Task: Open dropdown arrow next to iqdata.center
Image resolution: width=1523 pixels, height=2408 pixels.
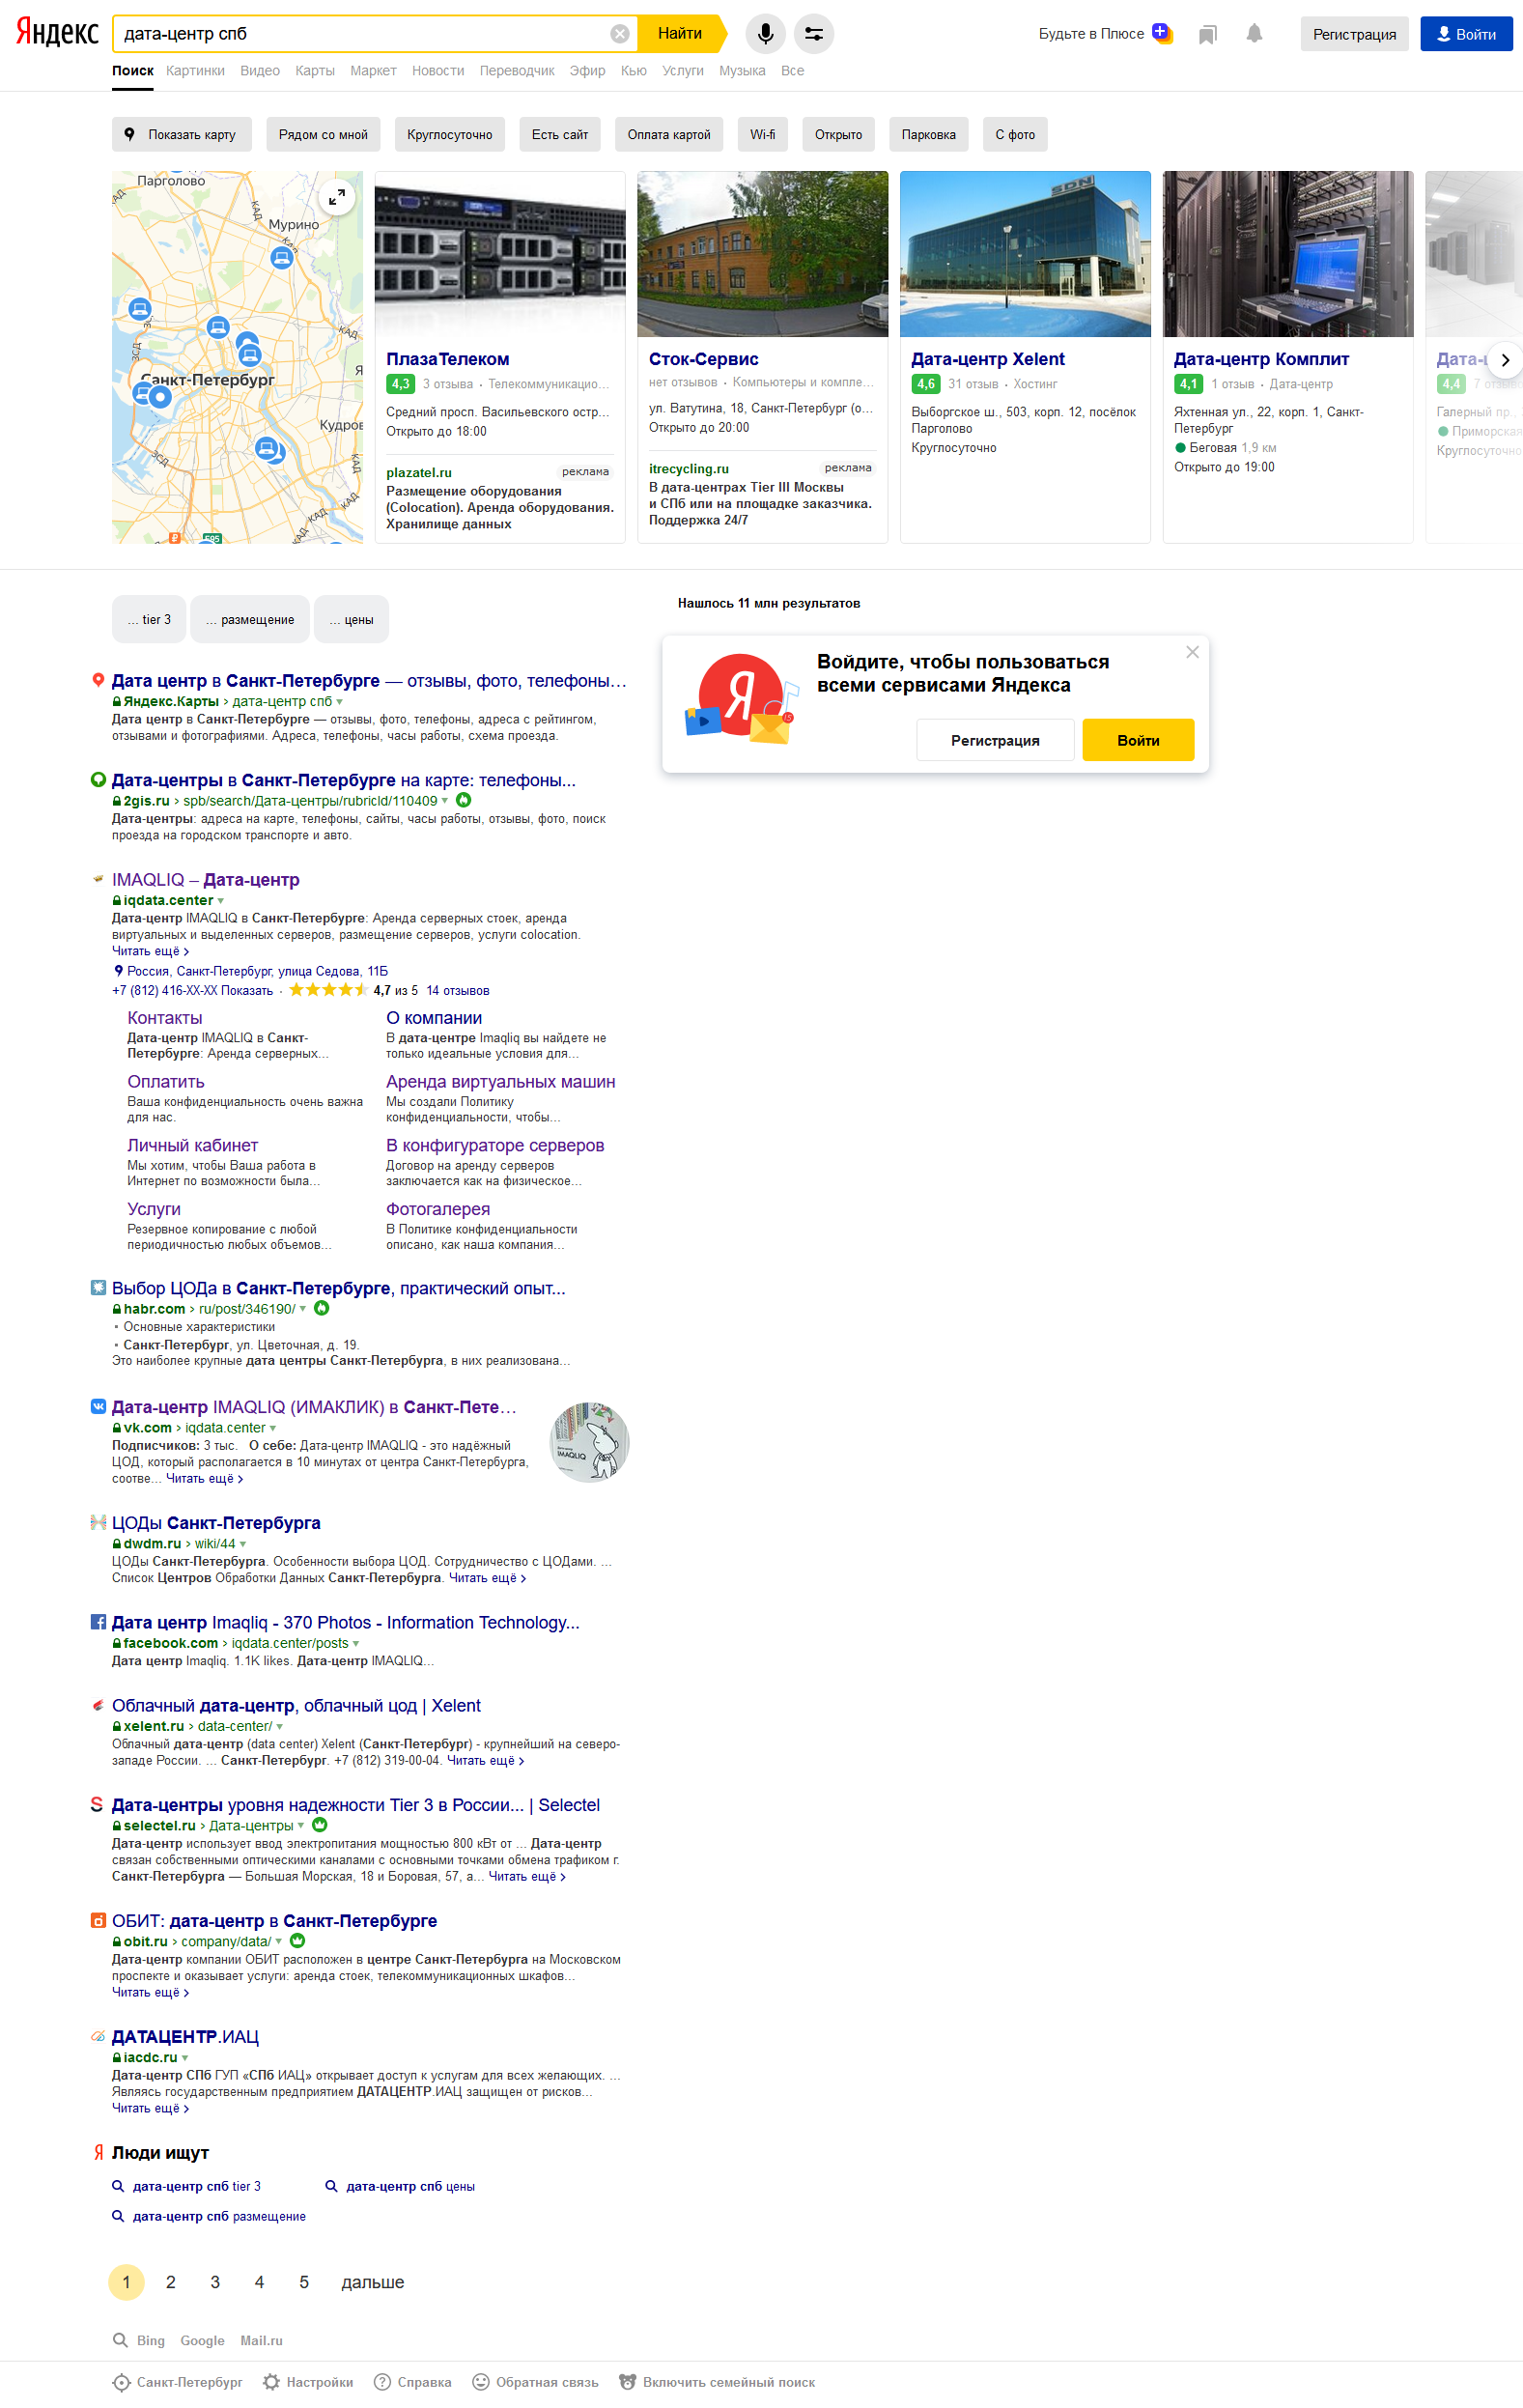Action: pos(221,901)
